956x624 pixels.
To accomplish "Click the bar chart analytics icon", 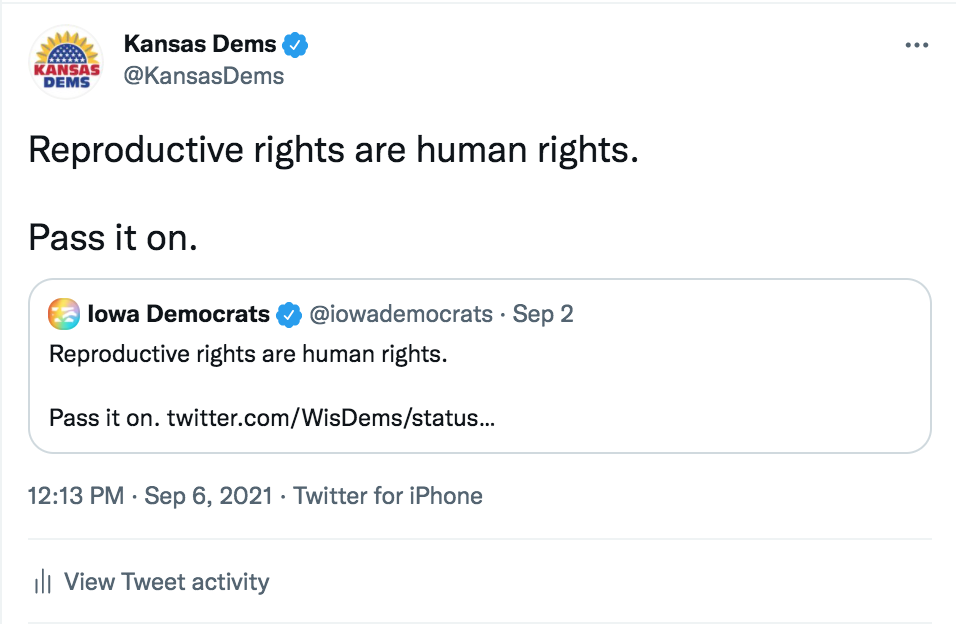I will [42, 582].
